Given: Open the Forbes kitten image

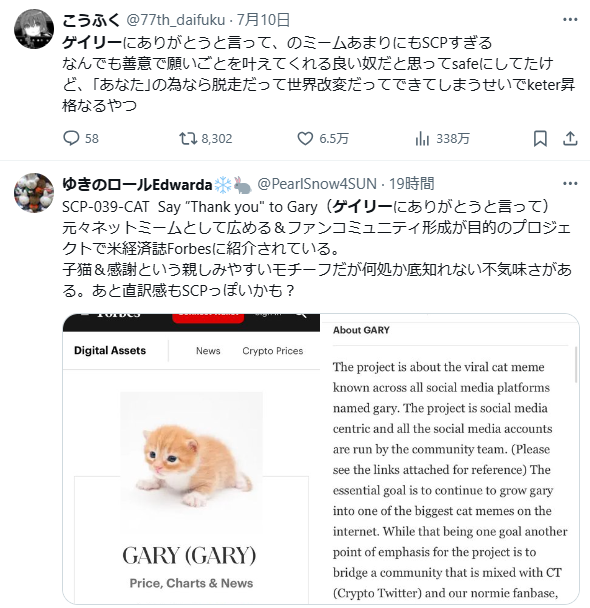Looking at the screenshot, I should [x=191, y=459].
